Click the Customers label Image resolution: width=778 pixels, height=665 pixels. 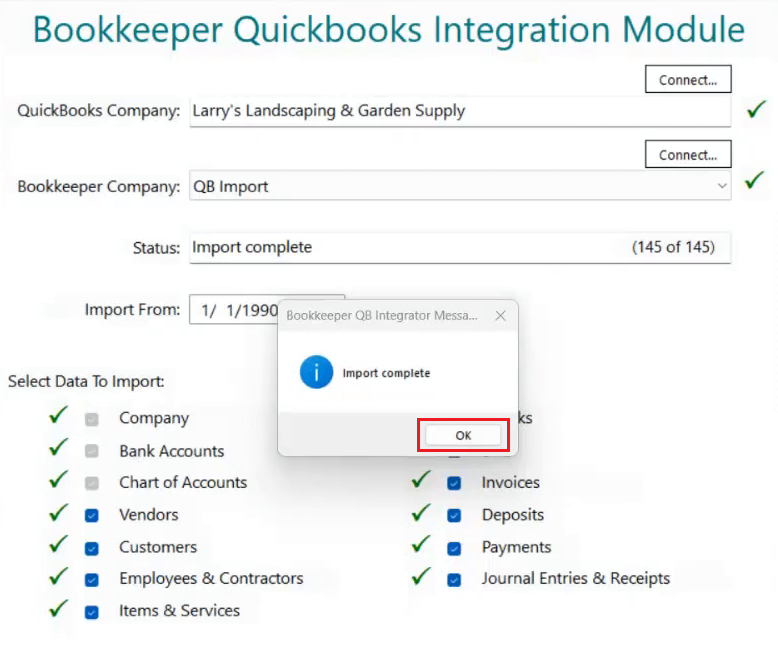pos(158,547)
